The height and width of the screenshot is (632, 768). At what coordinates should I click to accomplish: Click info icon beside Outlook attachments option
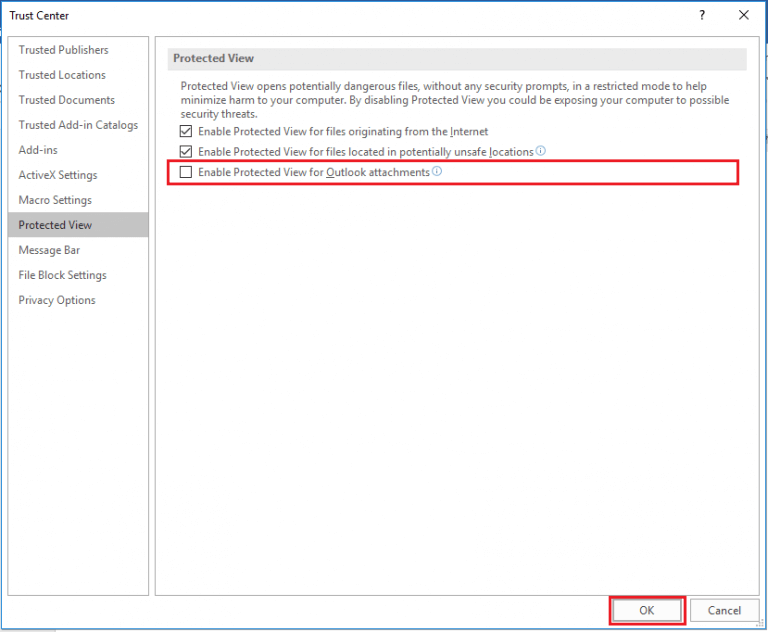coord(436,171)
